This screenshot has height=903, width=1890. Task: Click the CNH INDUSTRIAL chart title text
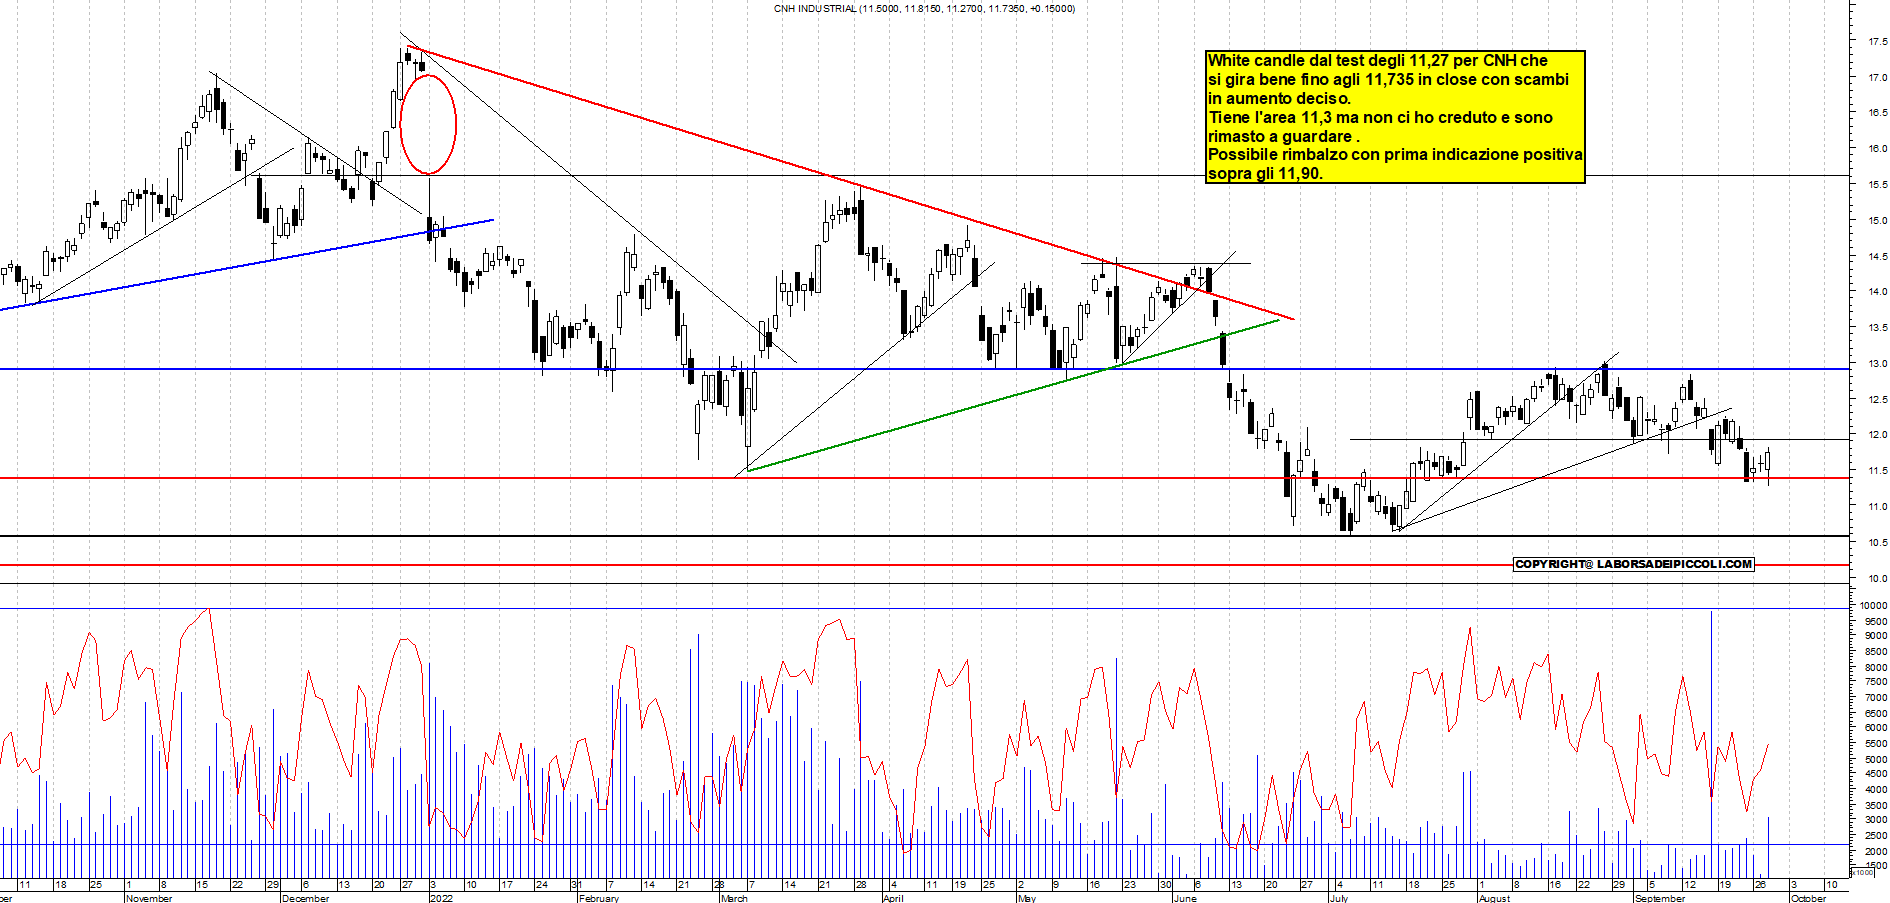click(x=924, y=9)
